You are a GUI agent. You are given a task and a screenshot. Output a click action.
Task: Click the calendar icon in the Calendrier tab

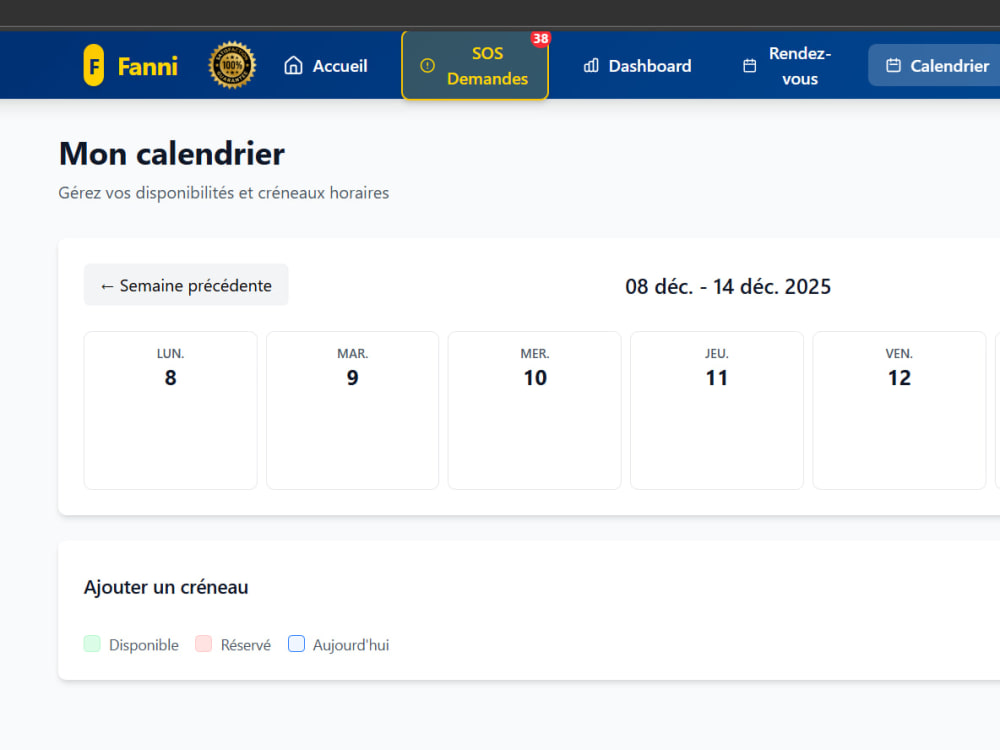point(893,65)
